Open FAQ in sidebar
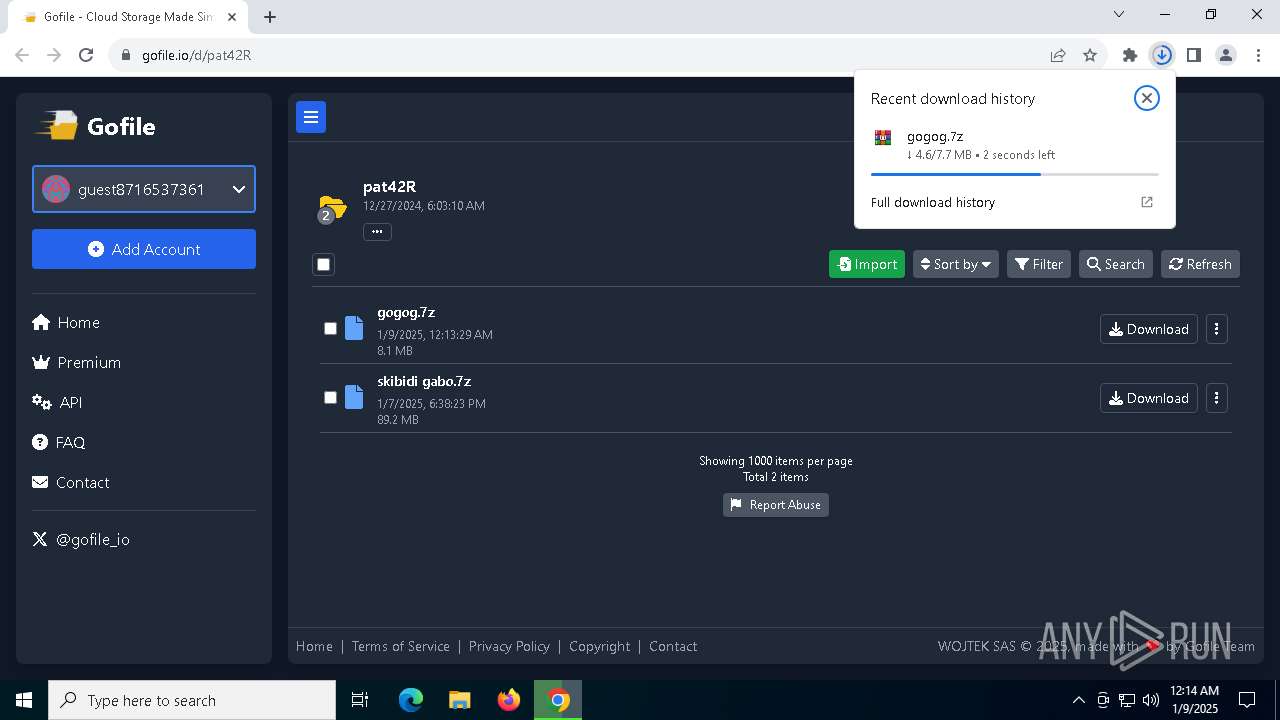The height and width of the screenshot is (720, 1280). [59, 442]
